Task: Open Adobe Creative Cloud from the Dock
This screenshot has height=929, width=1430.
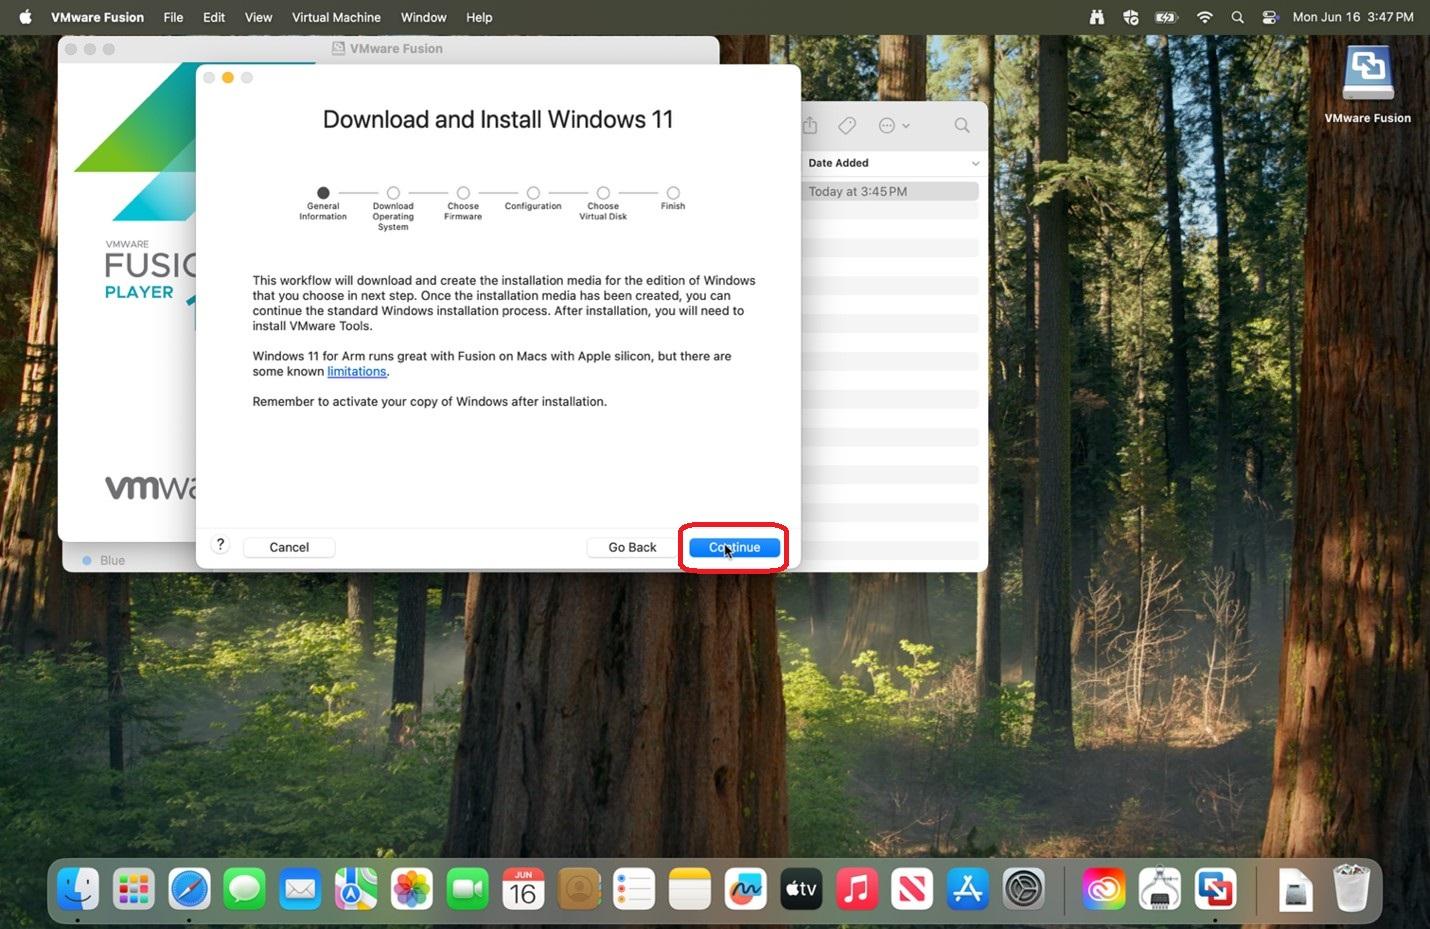Action: coord(1104,888)
